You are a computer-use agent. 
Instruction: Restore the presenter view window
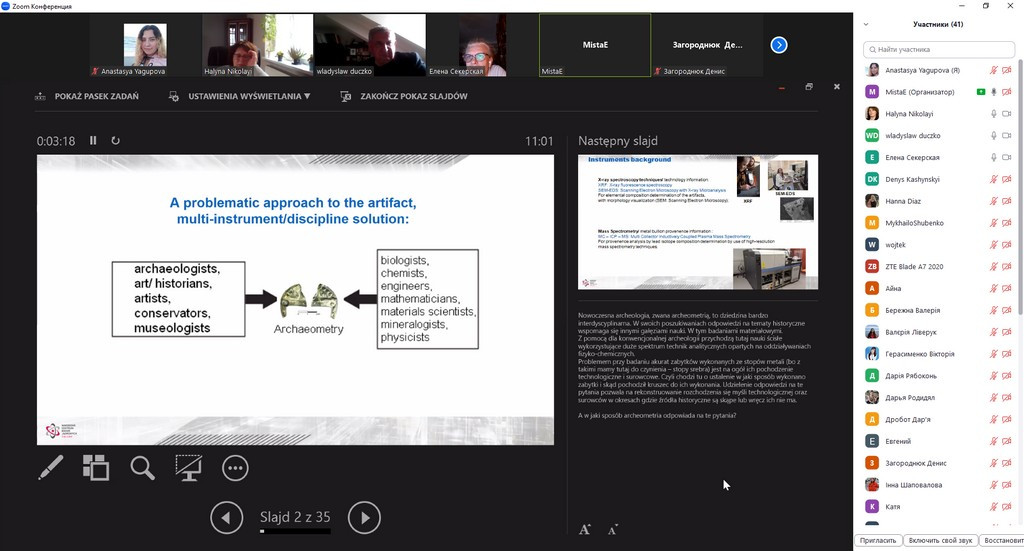click(808, 87)
